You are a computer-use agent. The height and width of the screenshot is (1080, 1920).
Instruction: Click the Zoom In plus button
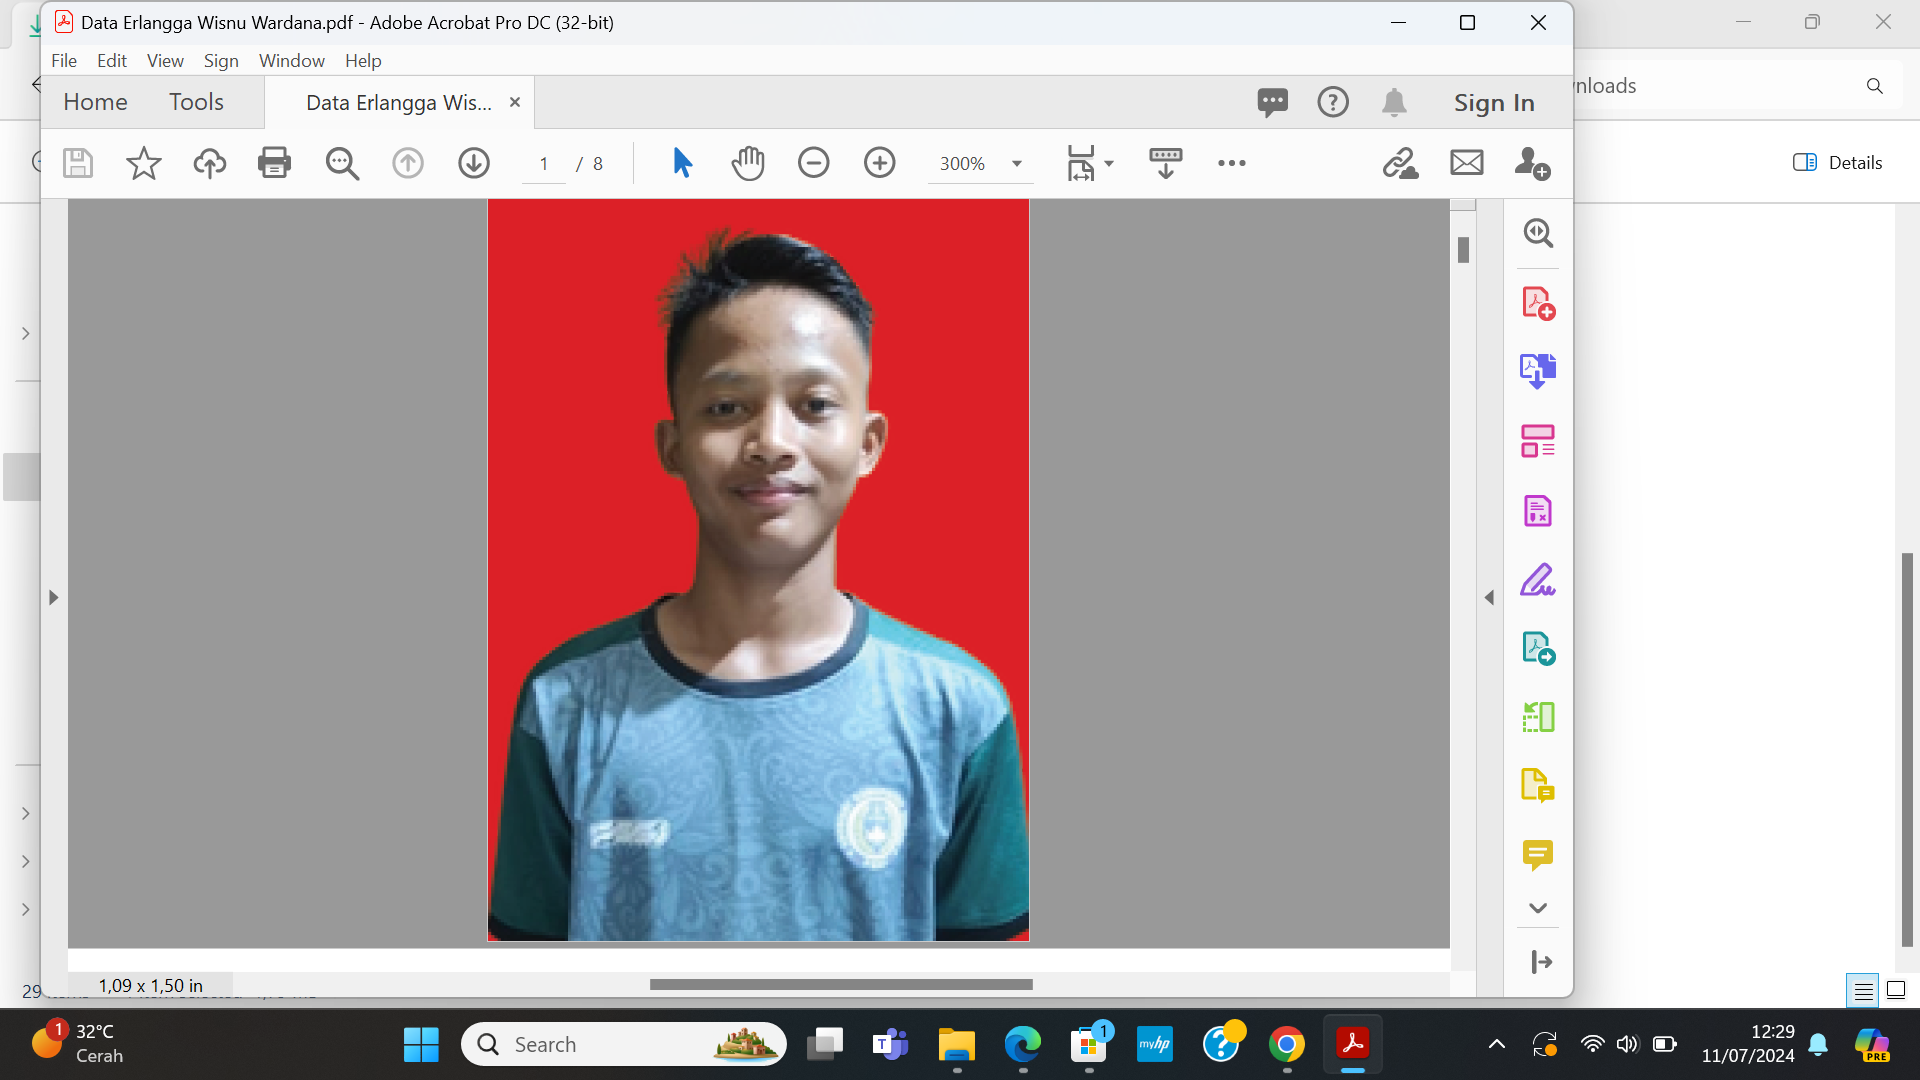tap(879, 163)
